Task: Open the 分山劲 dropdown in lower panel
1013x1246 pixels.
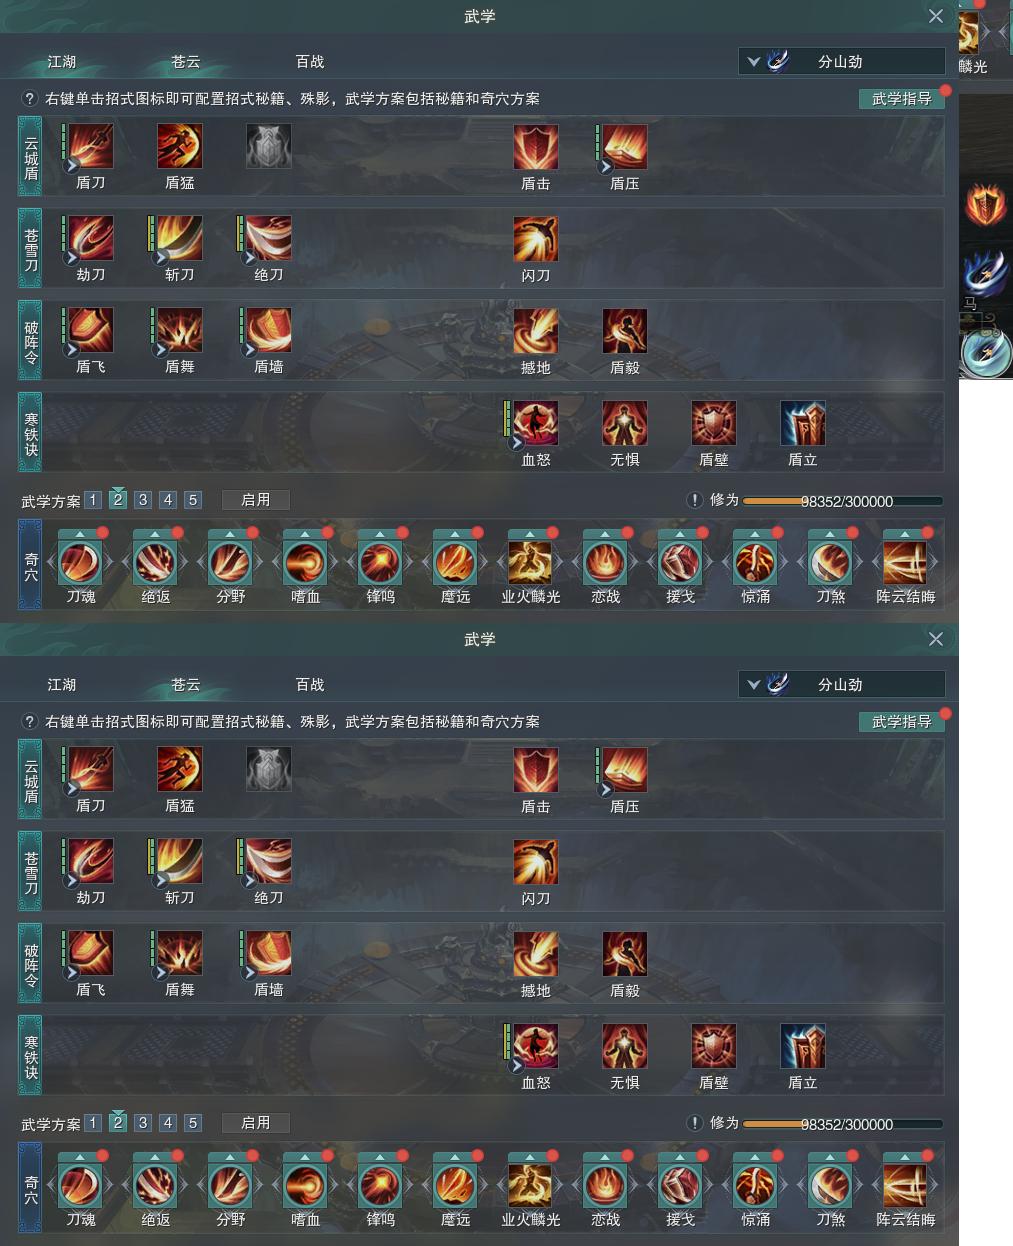Action: tap(842, 684)
